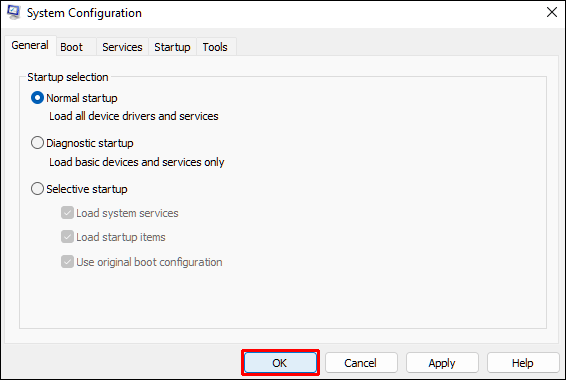Click the System Configuration title text

point(84,13)
